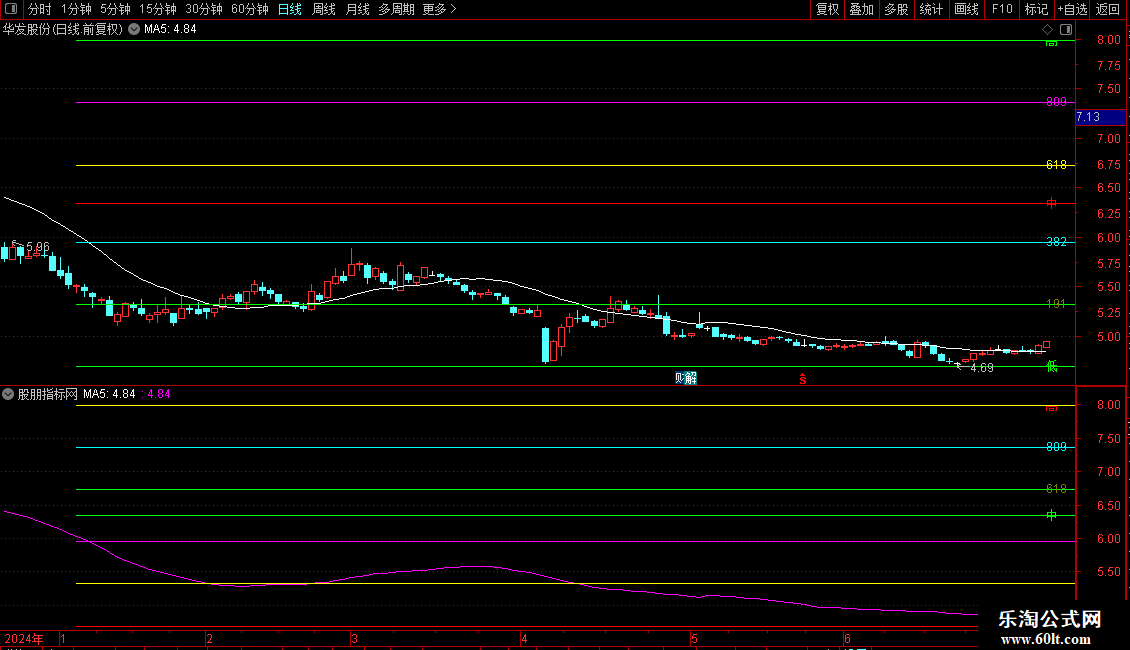Click the 华发股份(日线.前复权) chart title
1130x650 pixels.
click(x=63, y=30)
